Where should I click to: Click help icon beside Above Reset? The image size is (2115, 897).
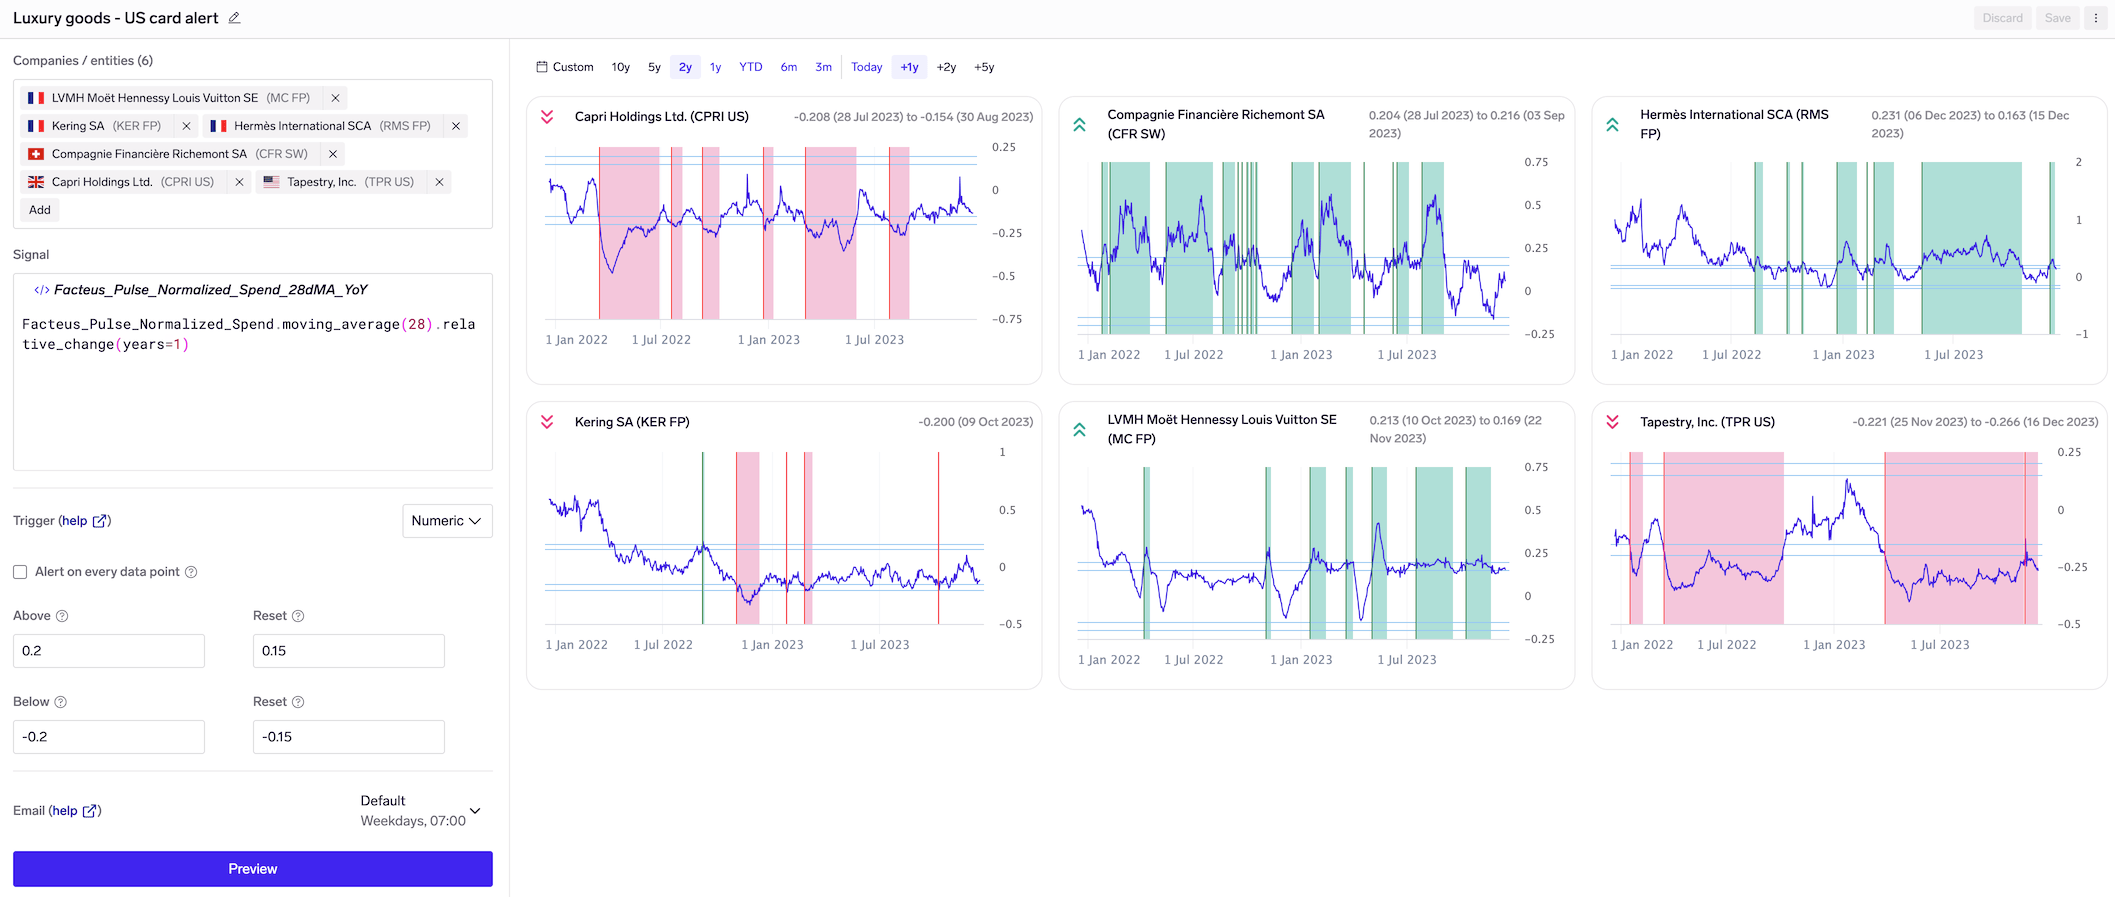pos(298,616)
